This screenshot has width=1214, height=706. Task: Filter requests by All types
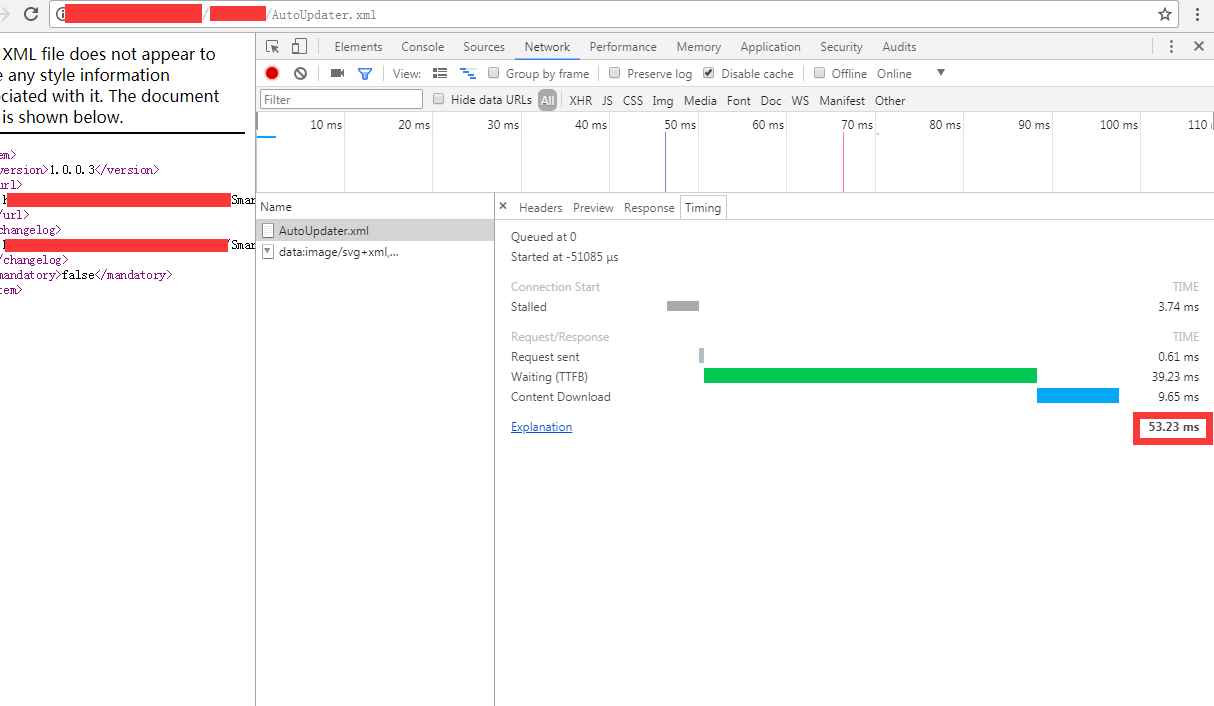[547, 100]
